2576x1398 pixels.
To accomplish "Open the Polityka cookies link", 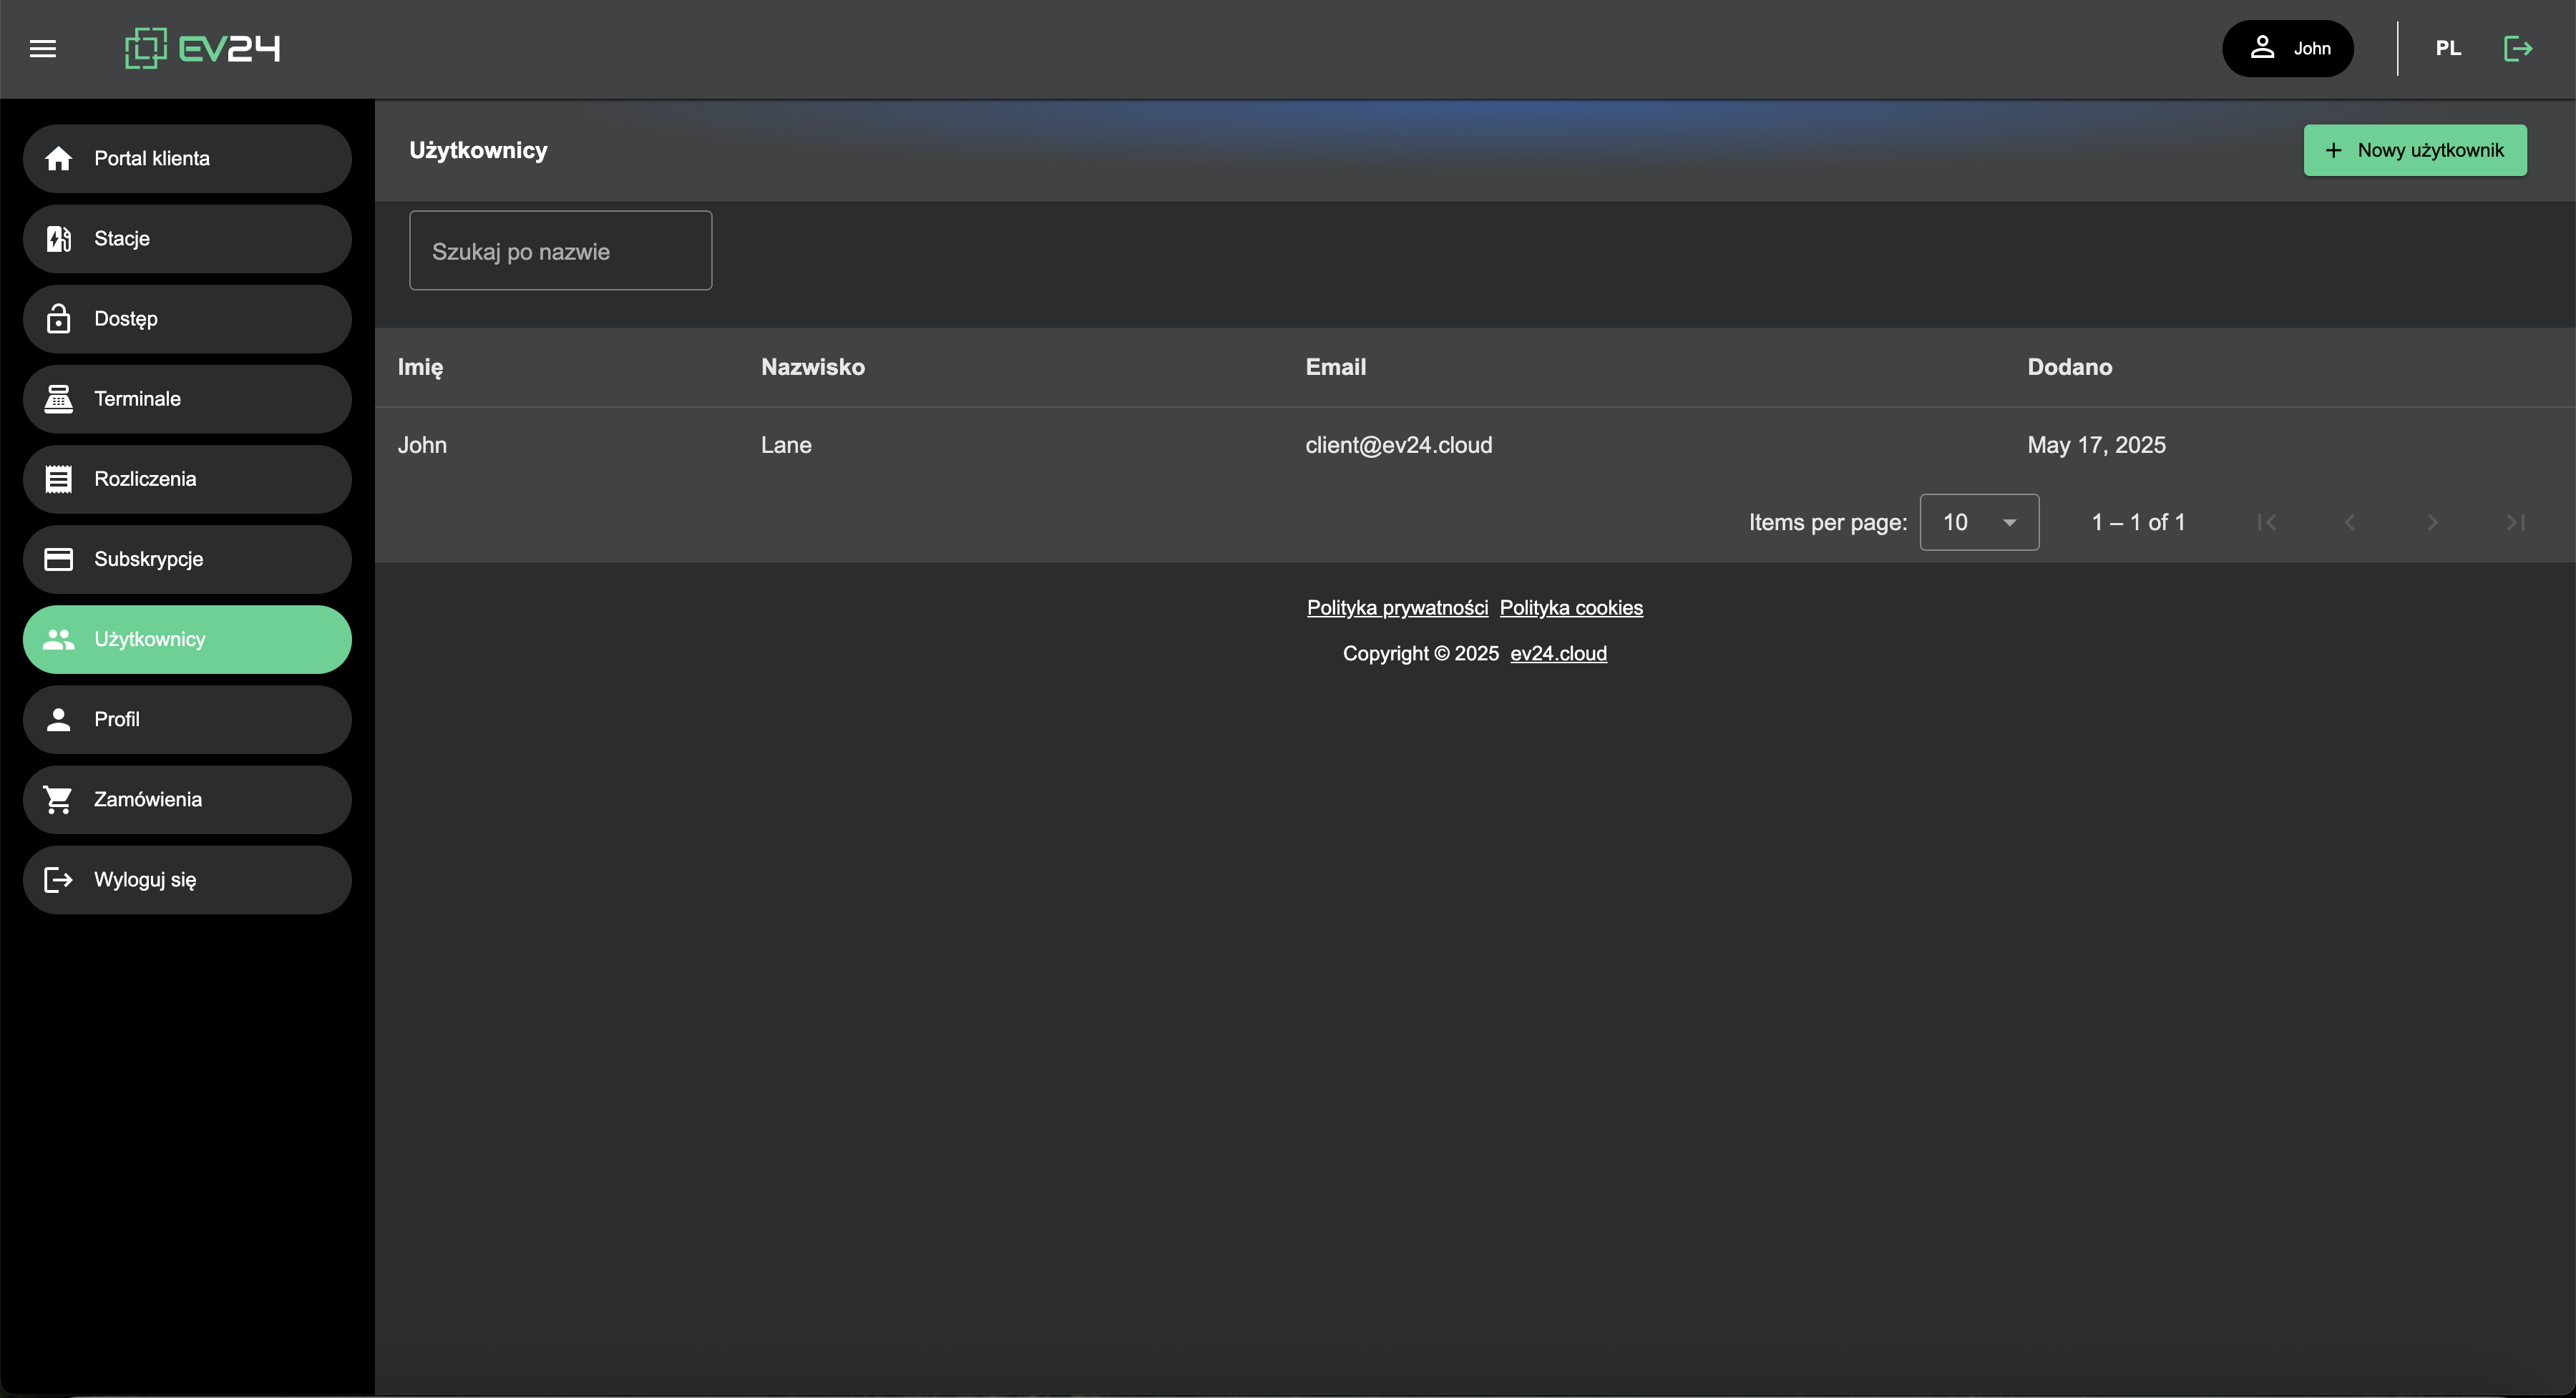I will point(1570,607).
